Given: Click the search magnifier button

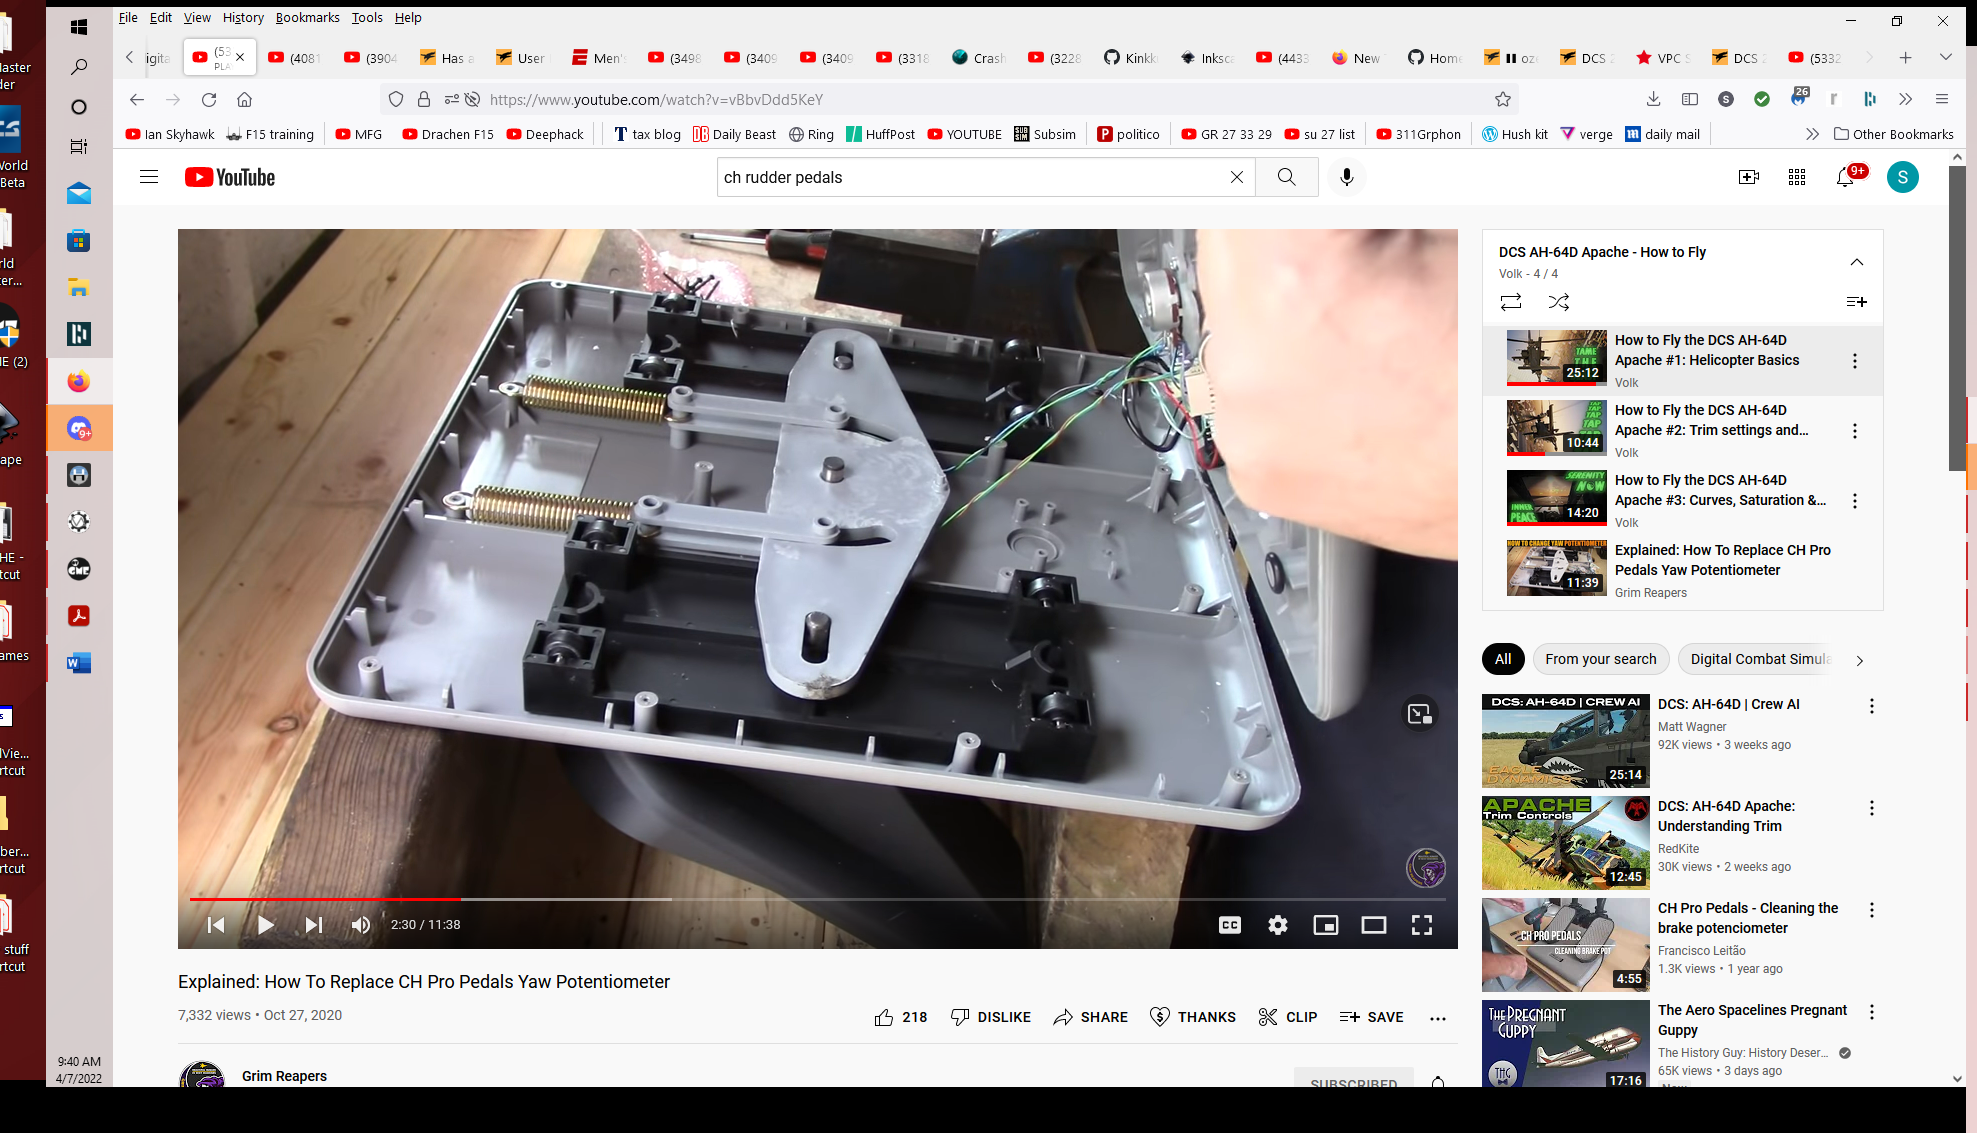Looking at the screenshot, I should point(1287,177).
